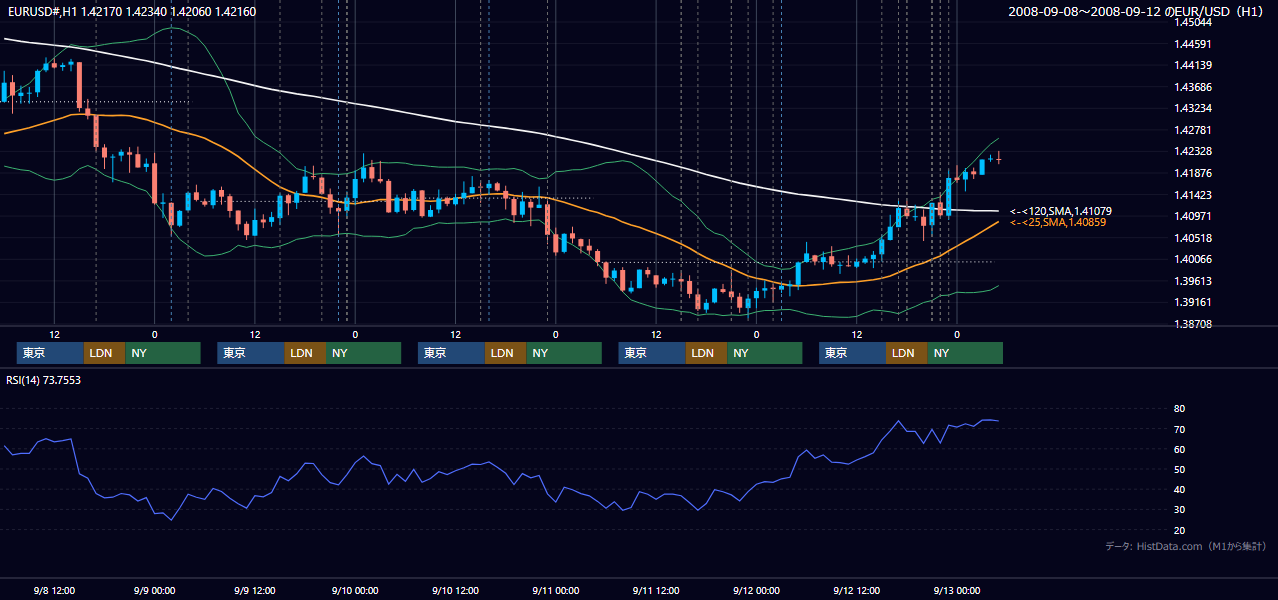Click the RSI scale value 50

click(1180, 469)
